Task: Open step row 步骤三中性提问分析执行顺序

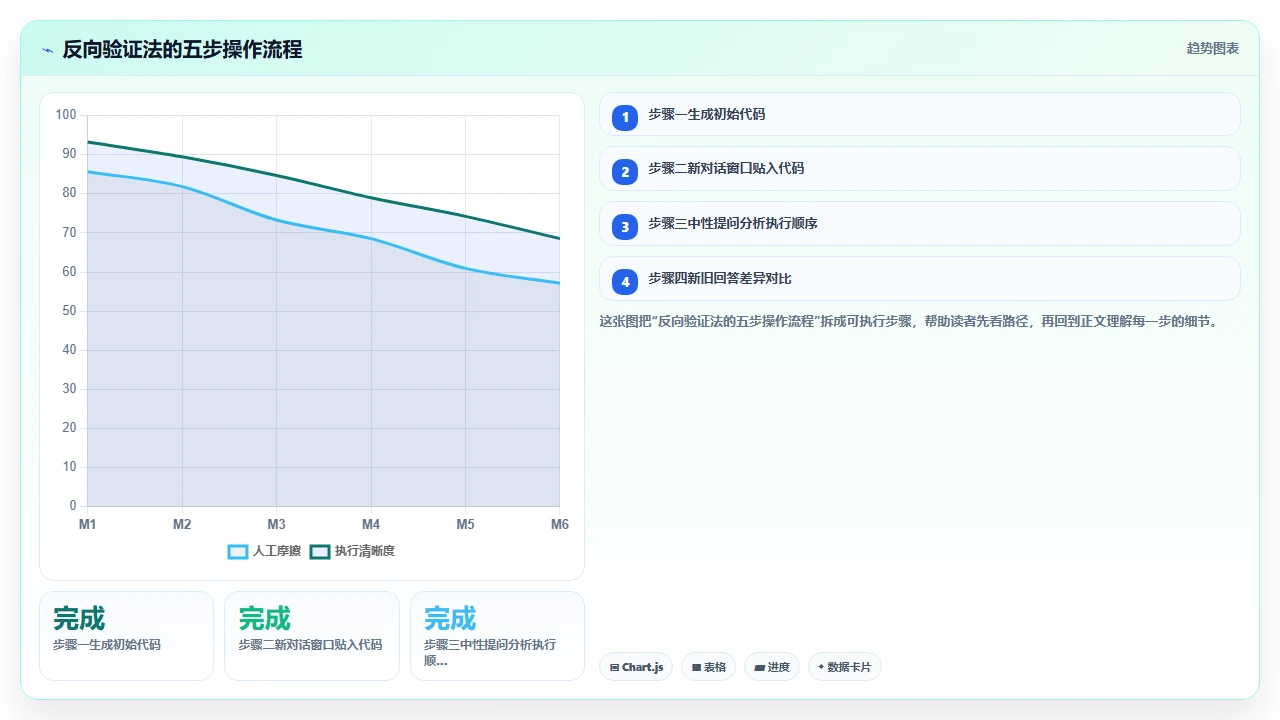Action: 920,224
